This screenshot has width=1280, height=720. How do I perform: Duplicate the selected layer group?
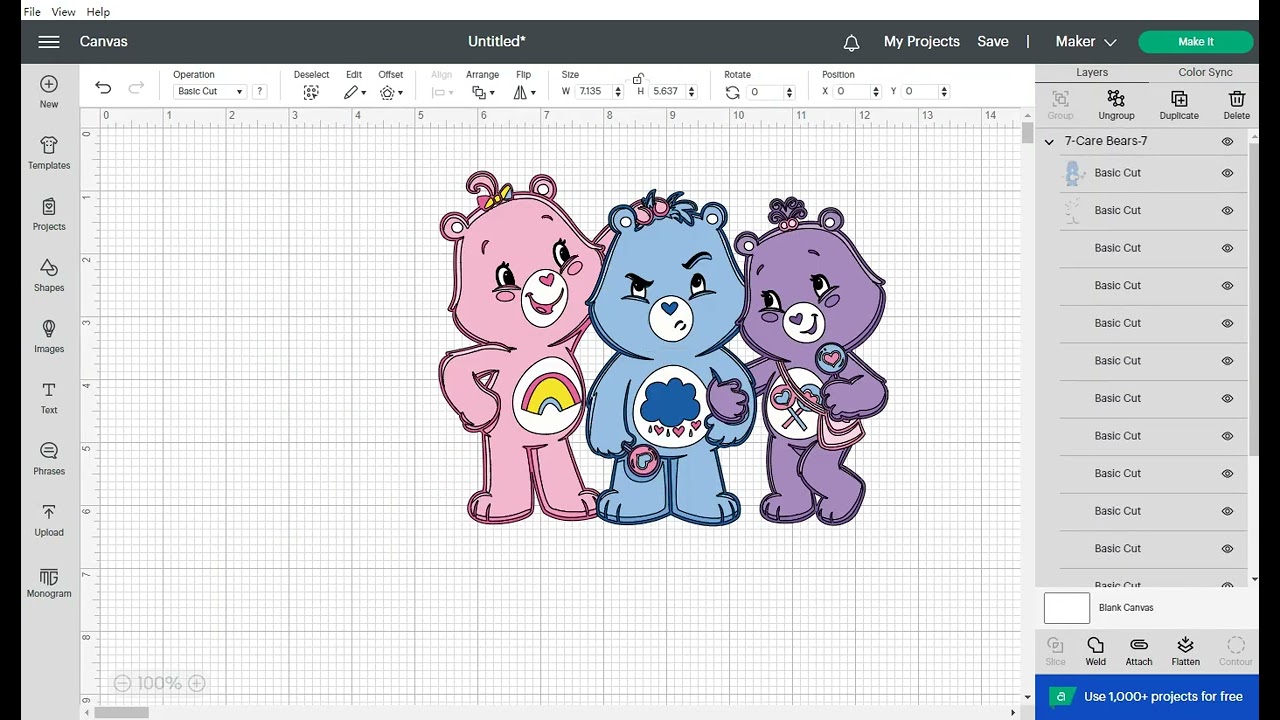[x=1179, y=105]
